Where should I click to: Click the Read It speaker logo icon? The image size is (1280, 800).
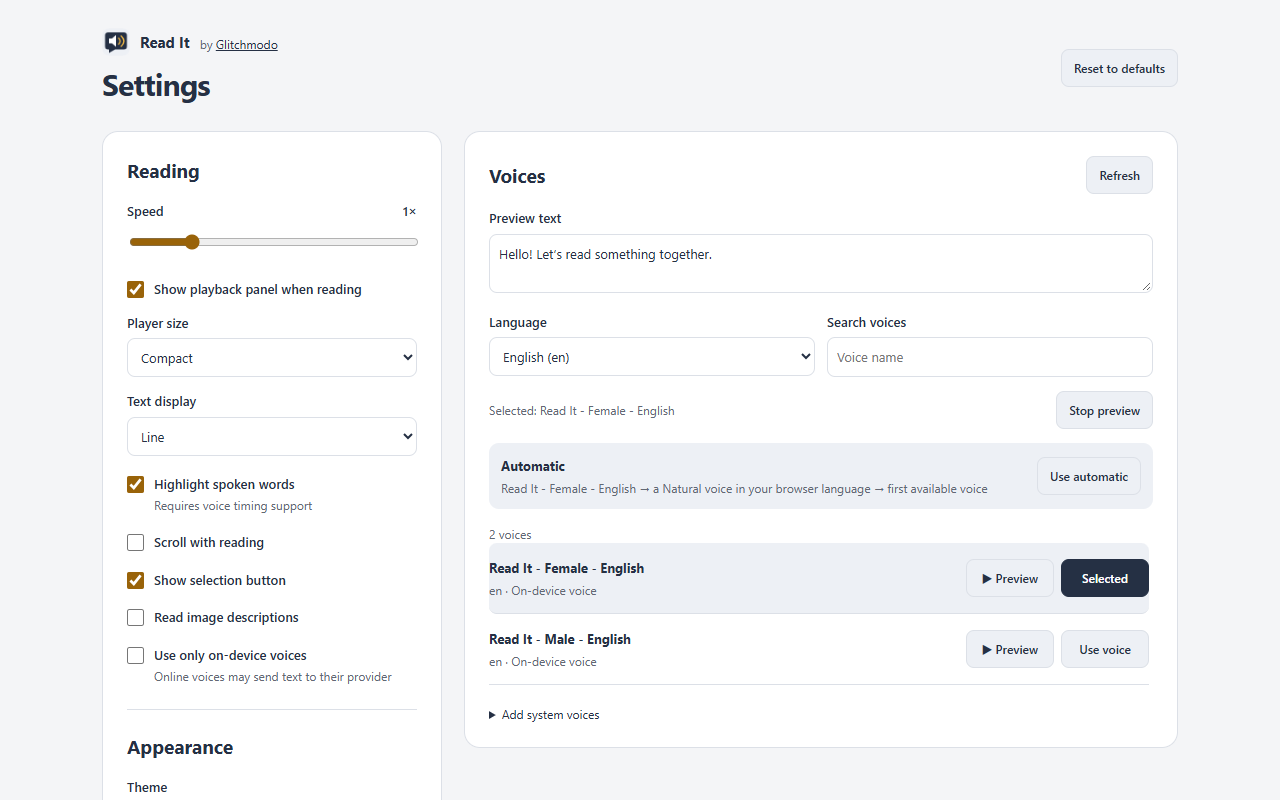[x=116, y=42]
